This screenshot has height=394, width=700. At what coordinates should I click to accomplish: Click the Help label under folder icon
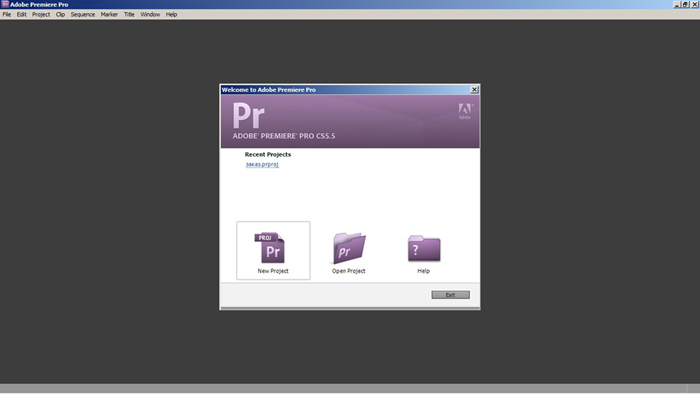[424, 271]
